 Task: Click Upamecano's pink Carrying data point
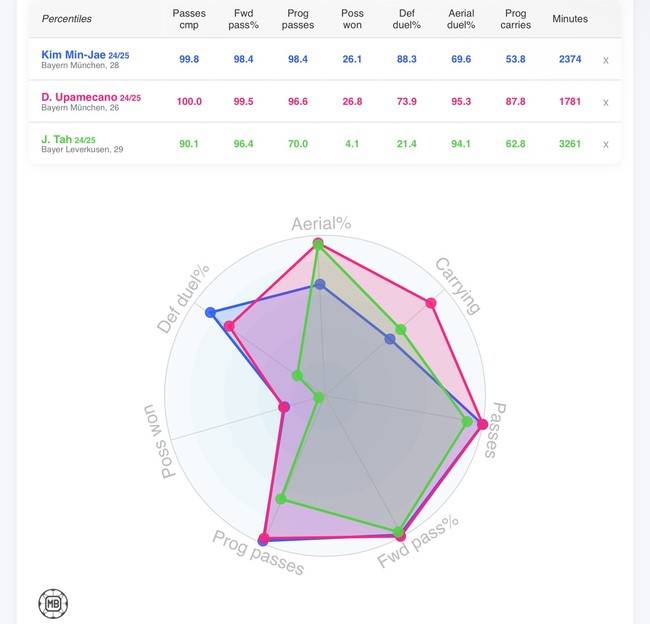click(432, 303)
